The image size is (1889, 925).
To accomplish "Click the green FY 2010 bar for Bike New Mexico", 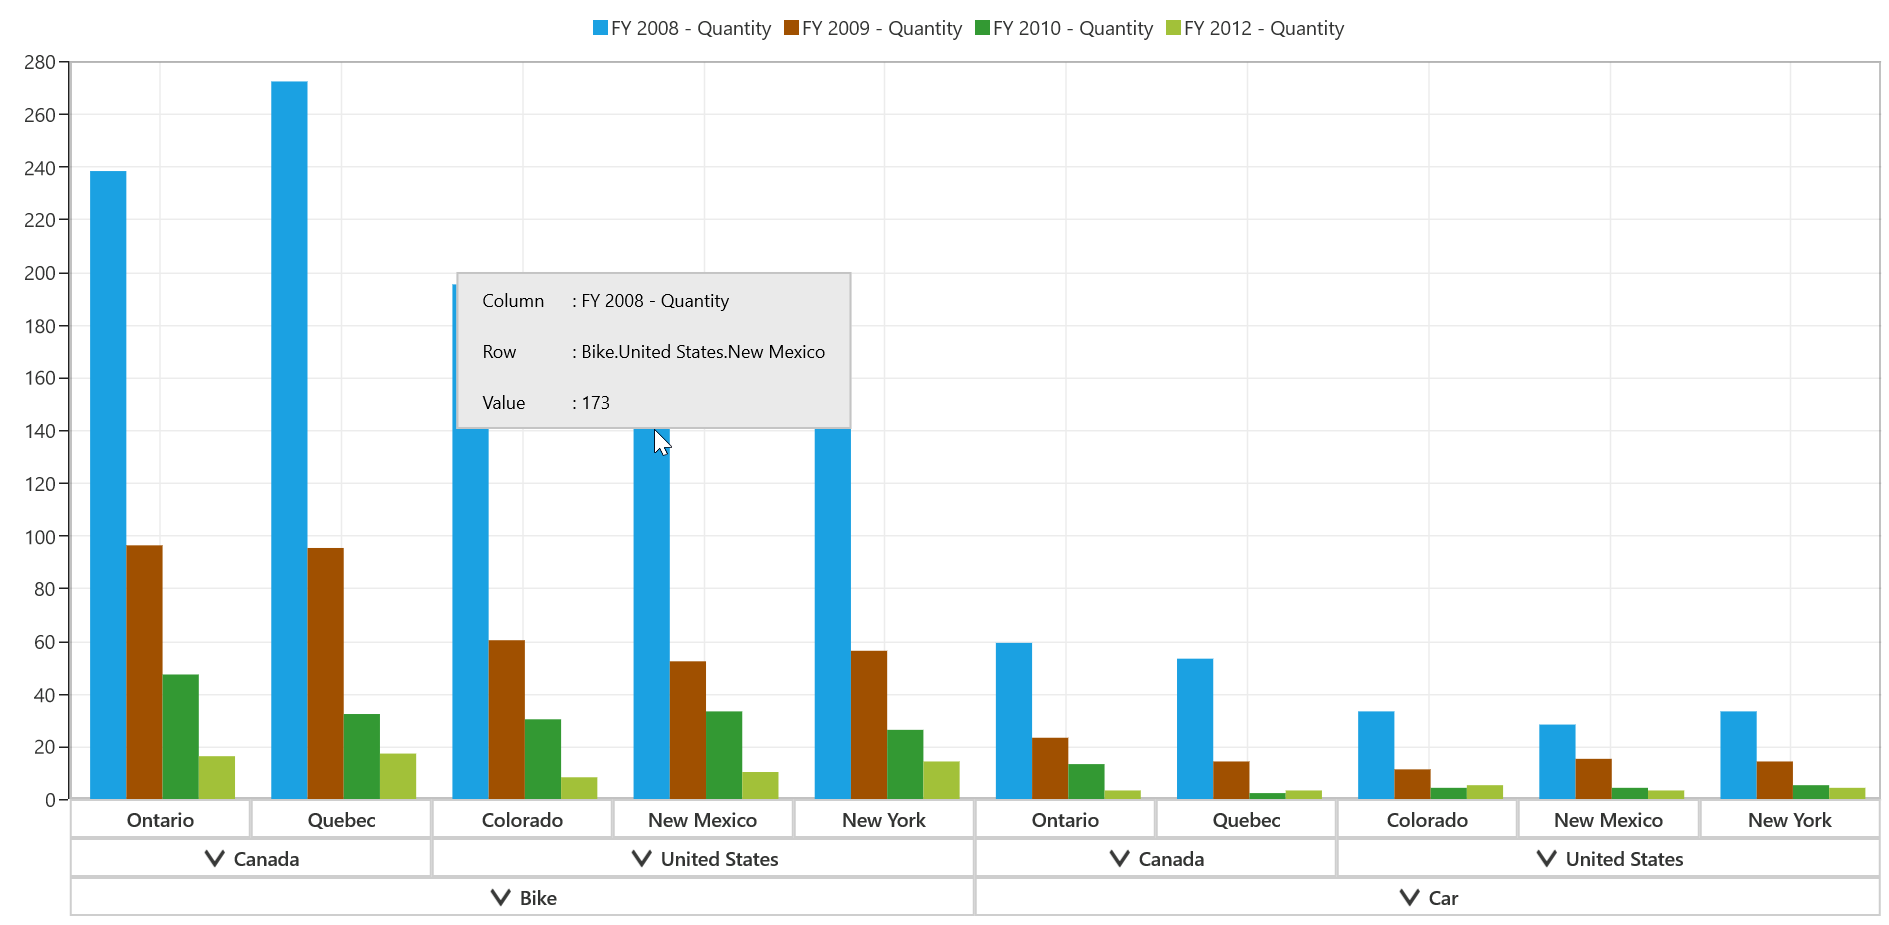I will [x=724, y=755].
